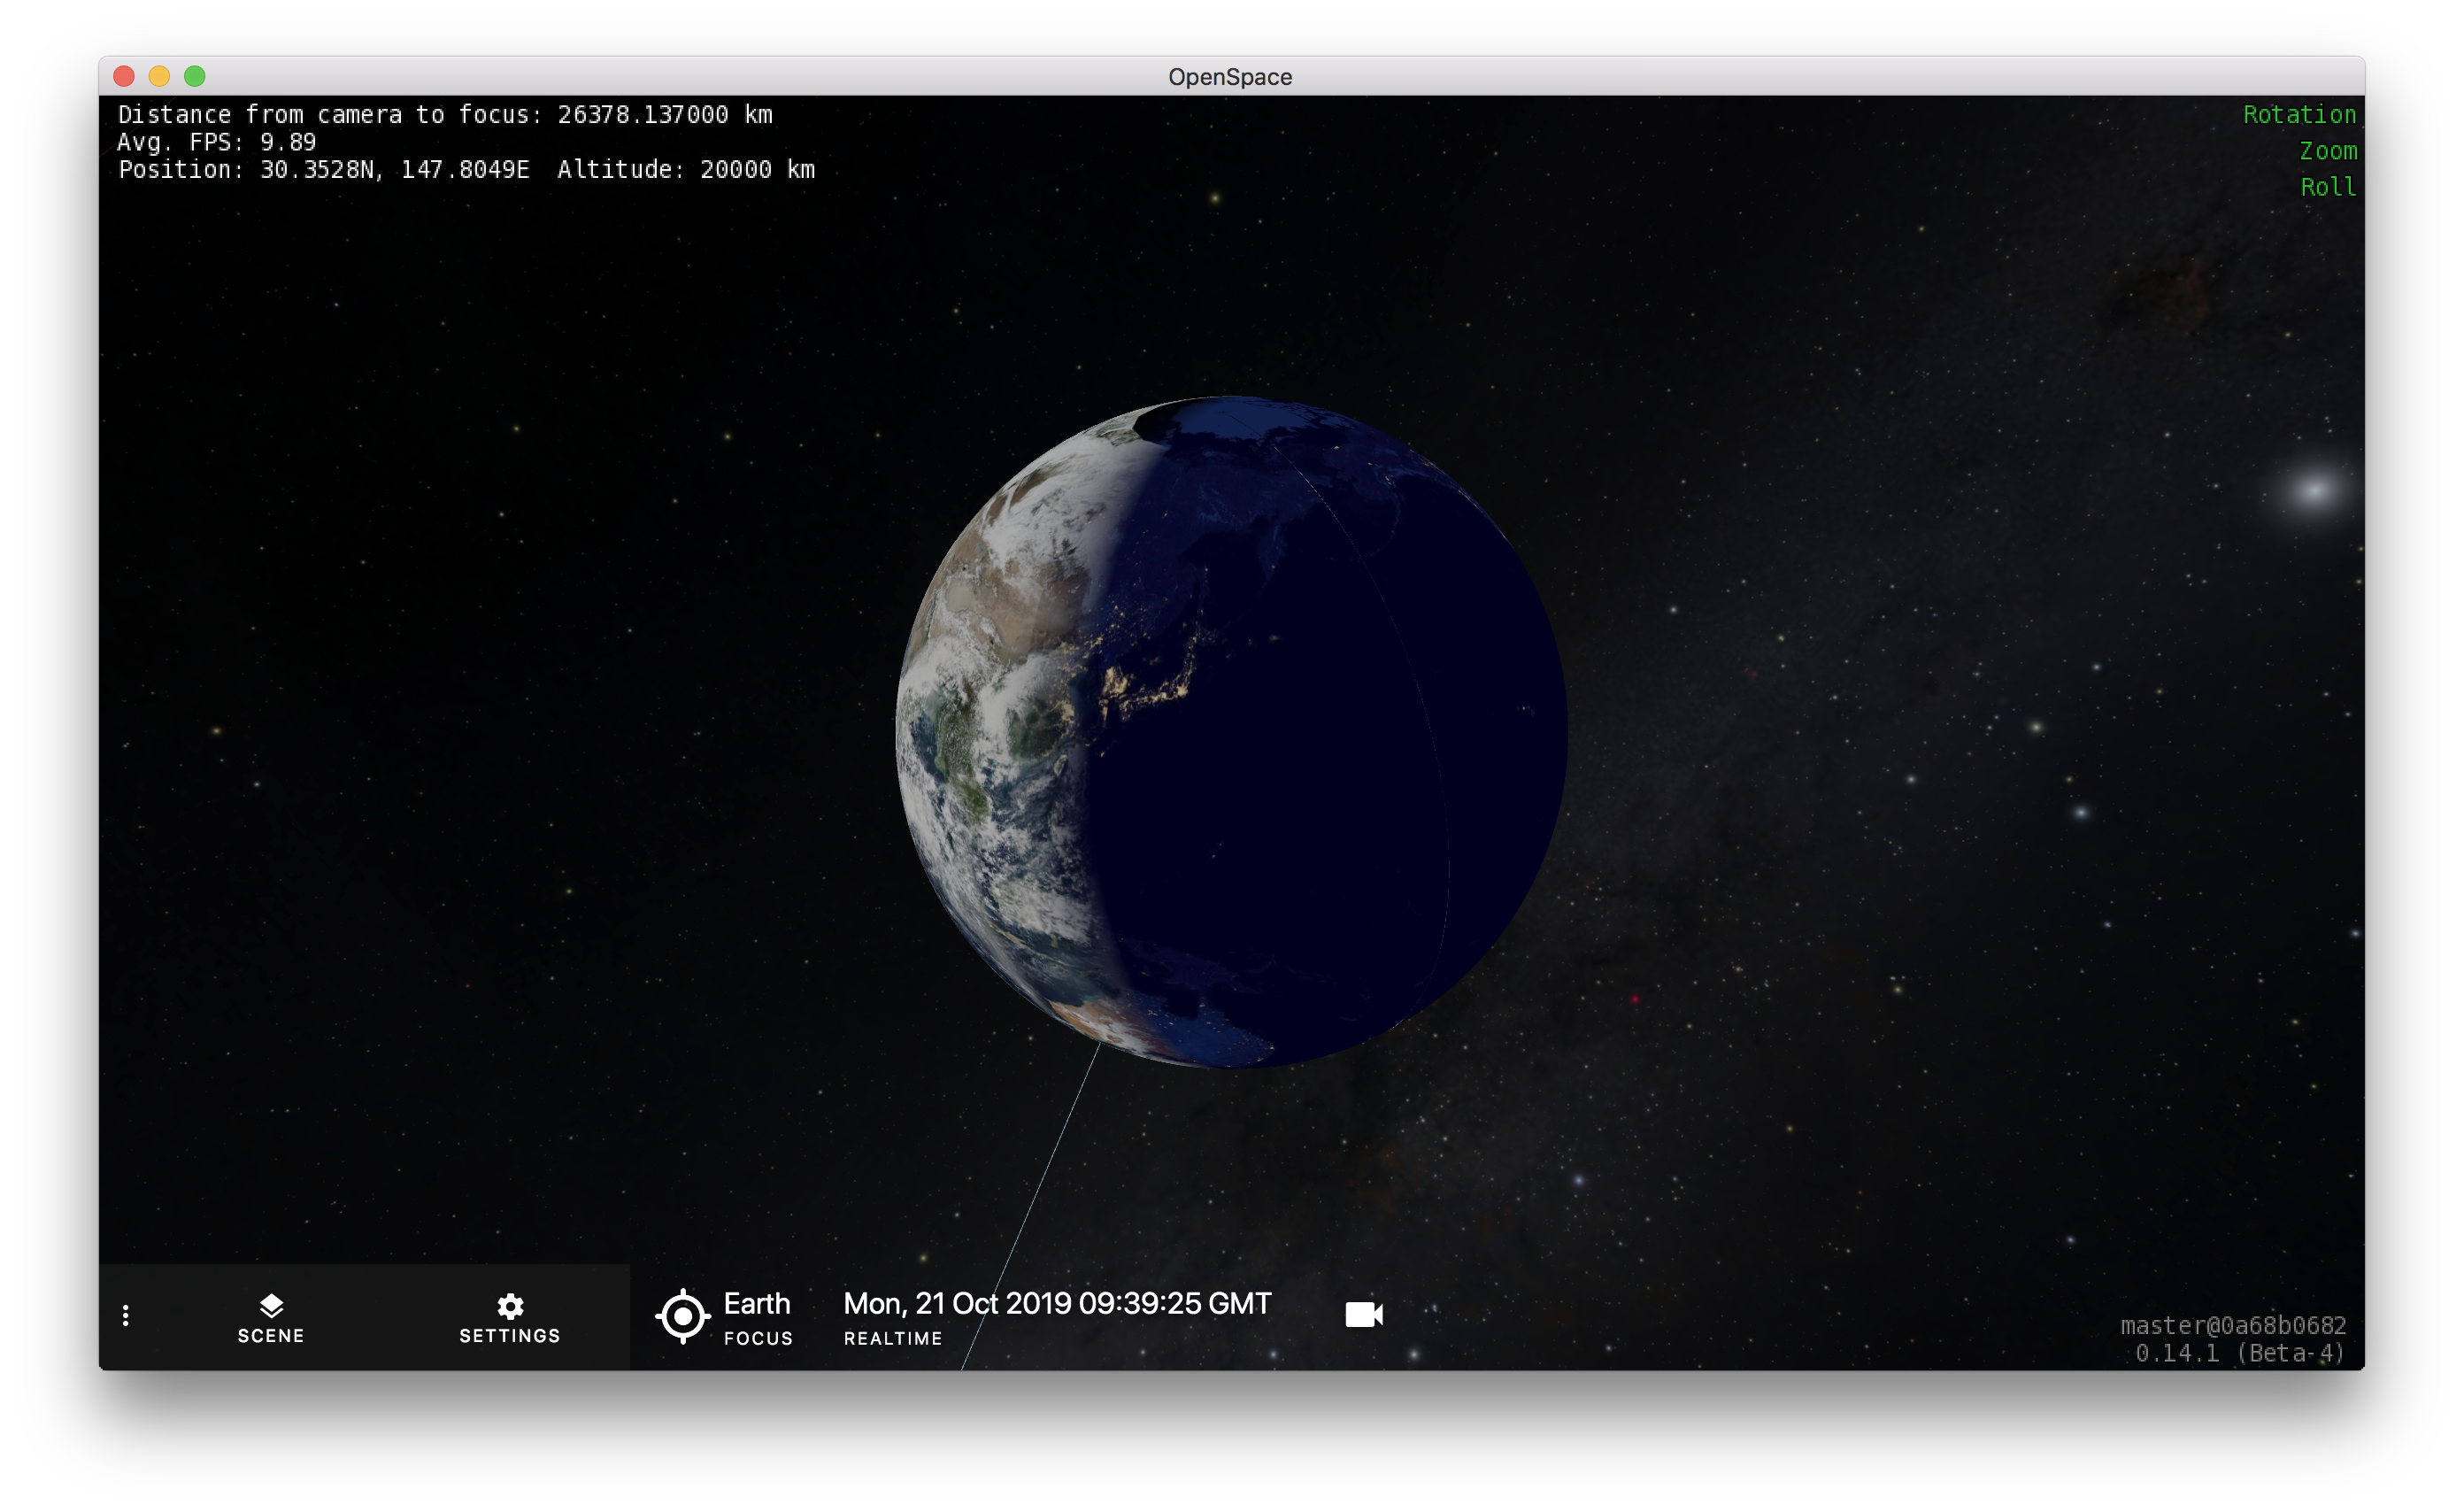Click the Position and Altitude readout

coord(467,170)
